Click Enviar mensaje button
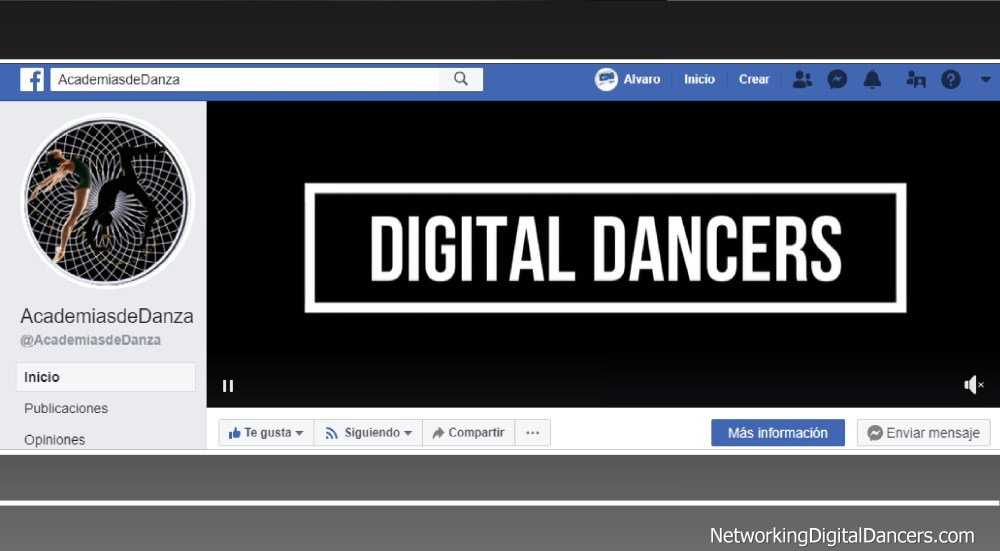Image resolution: width=1000 pixels, height=551 pixels. click(x=923, y=433)
